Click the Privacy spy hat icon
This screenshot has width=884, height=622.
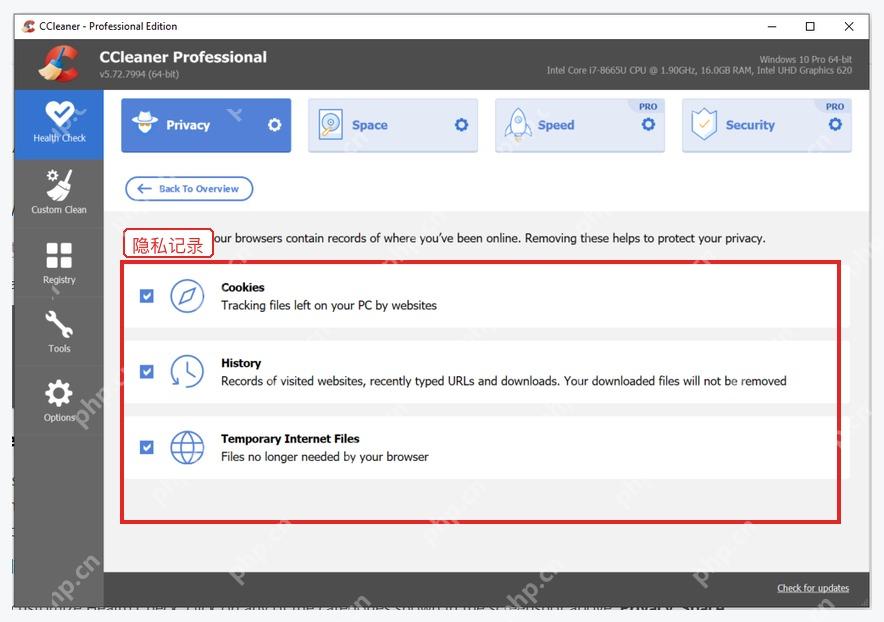(x=145, y=122)
